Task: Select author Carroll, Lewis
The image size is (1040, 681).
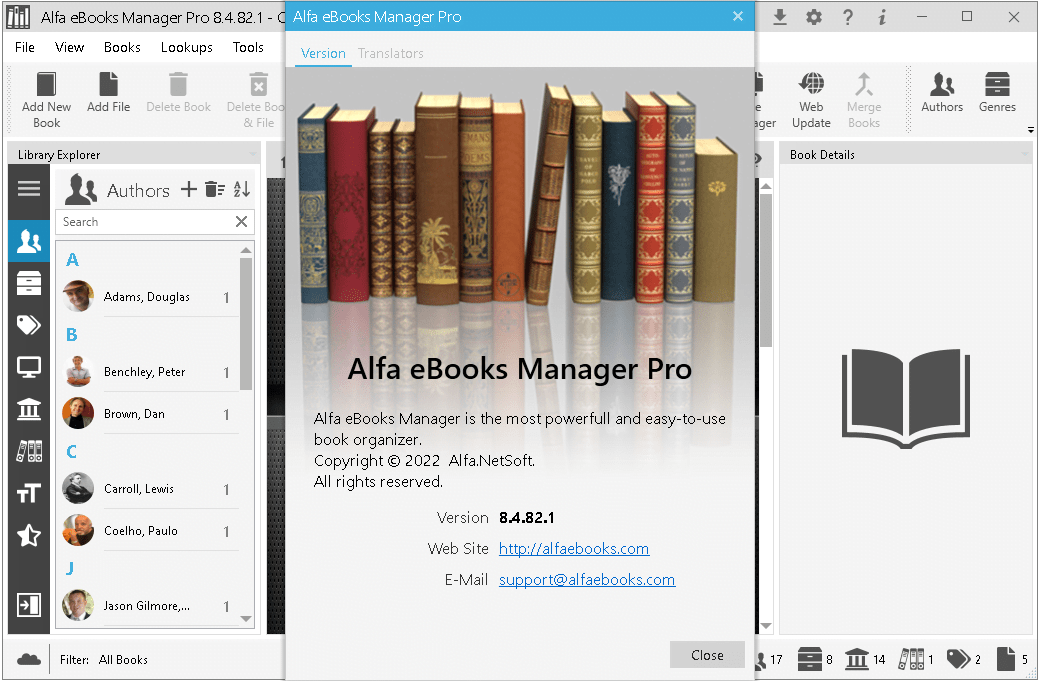Action: (x=150, y=489)
